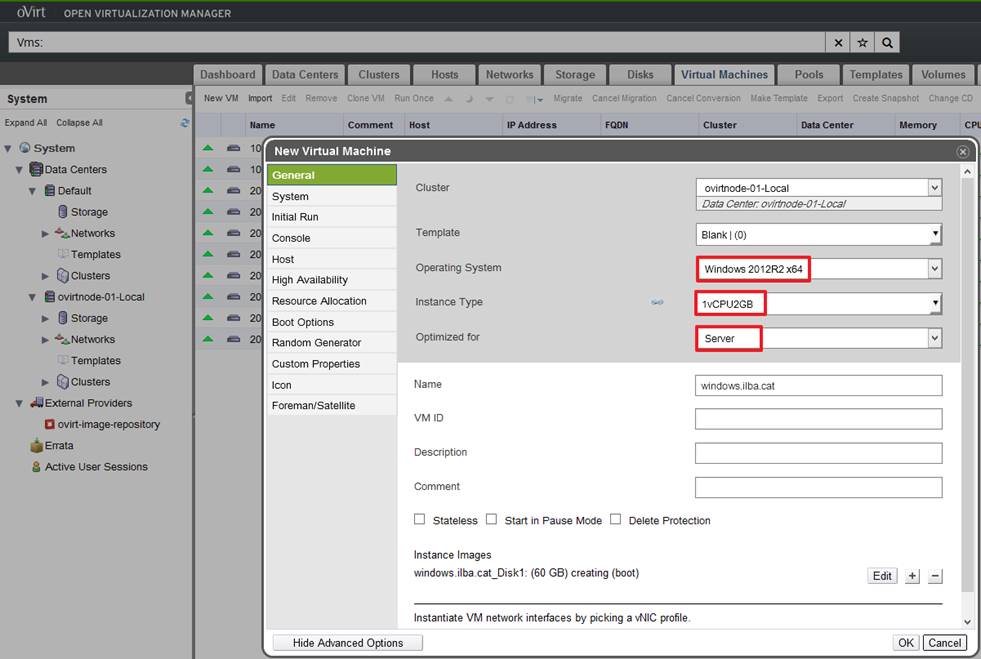This screenshot has width=981, height=659.
Task: Close the New Virtual Machine dialog
Action: [963, 151]
